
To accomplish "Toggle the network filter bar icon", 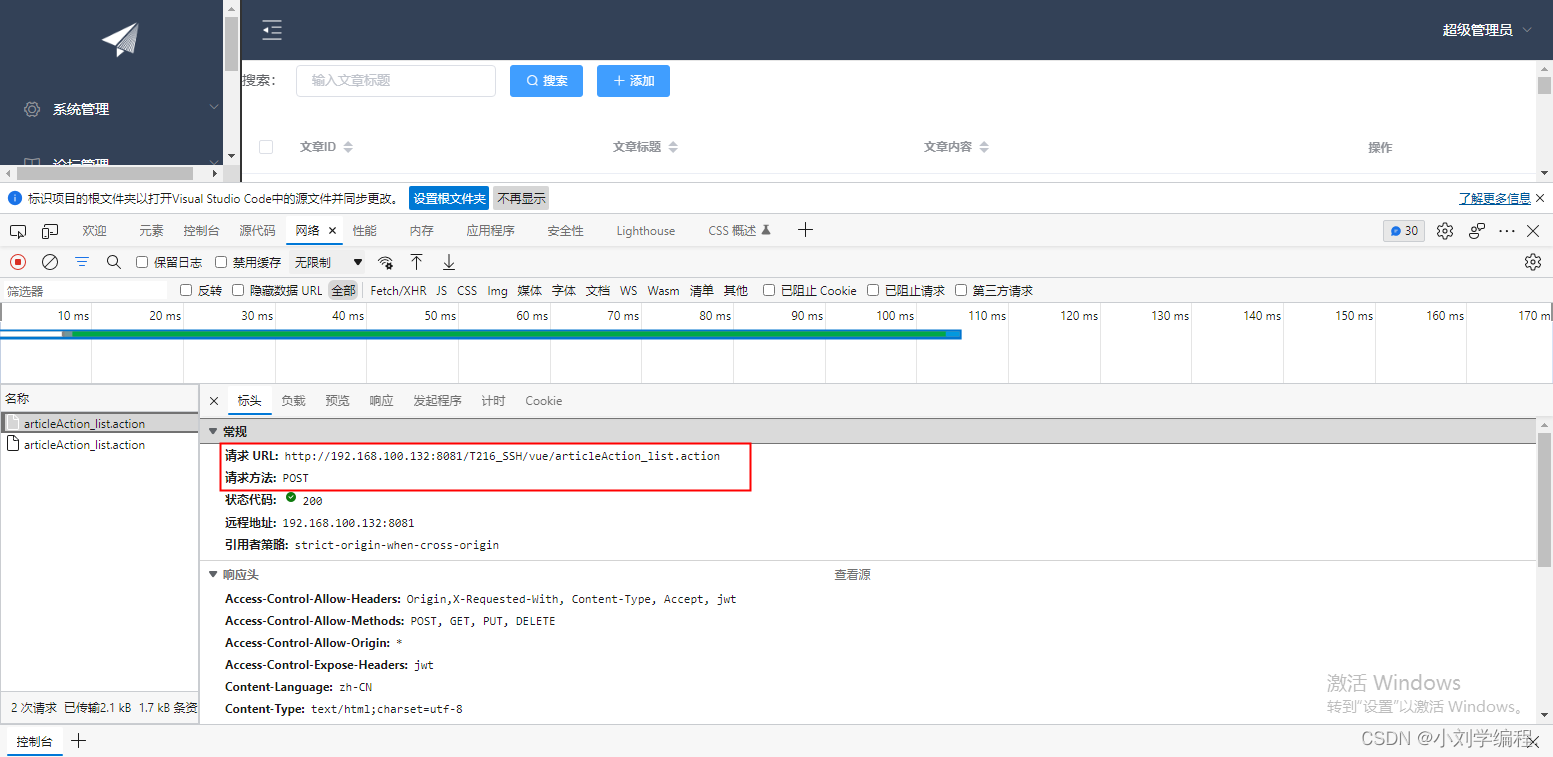I will pos(82,262).
